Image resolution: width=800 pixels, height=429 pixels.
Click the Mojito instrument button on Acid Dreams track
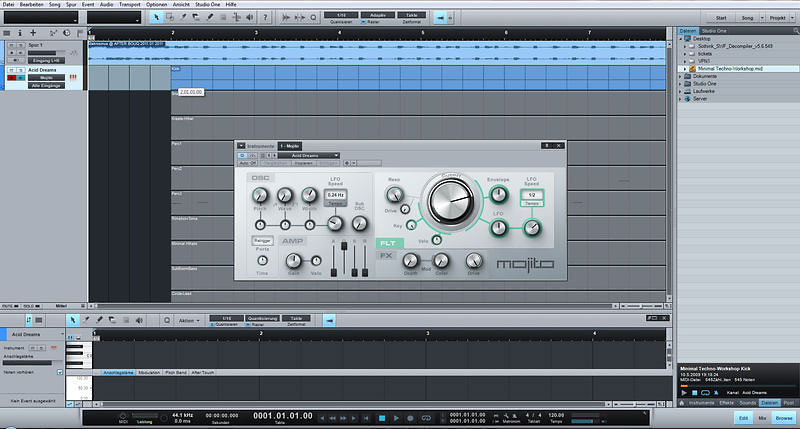tap(46, 78)
